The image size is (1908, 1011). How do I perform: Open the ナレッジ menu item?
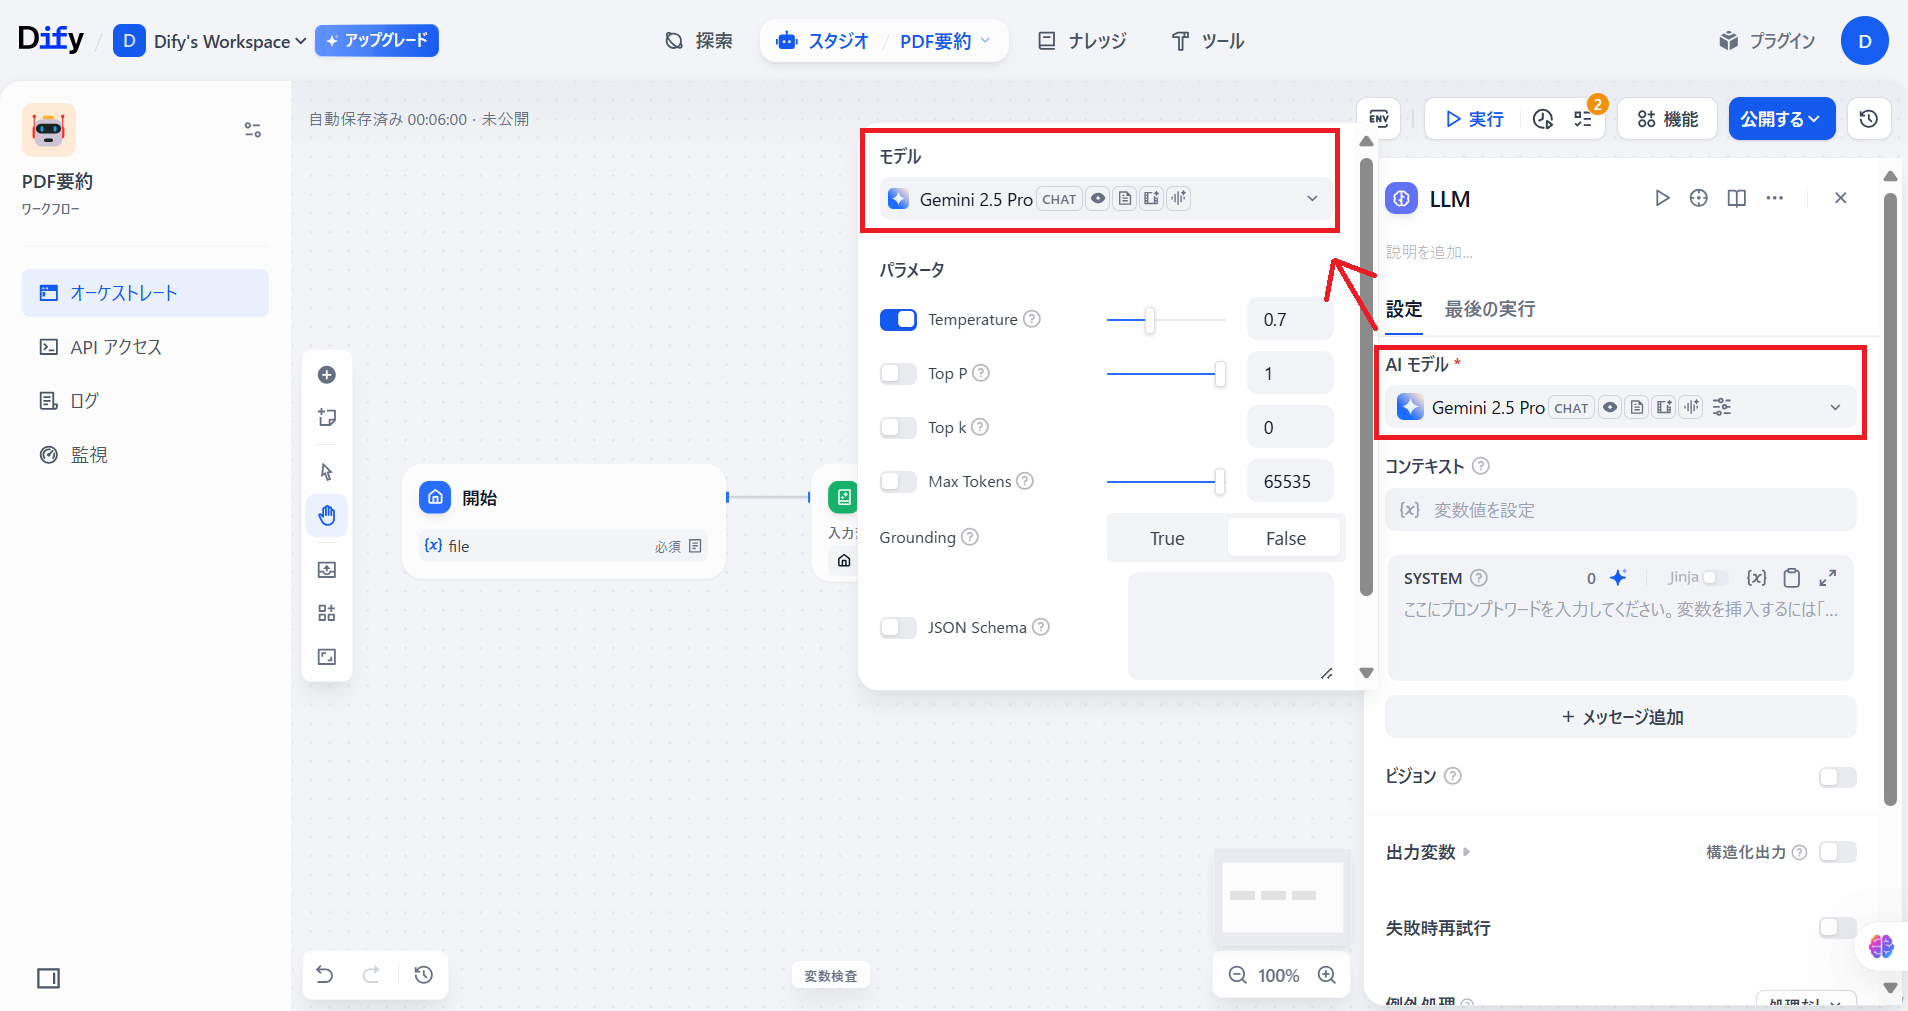1083,41
